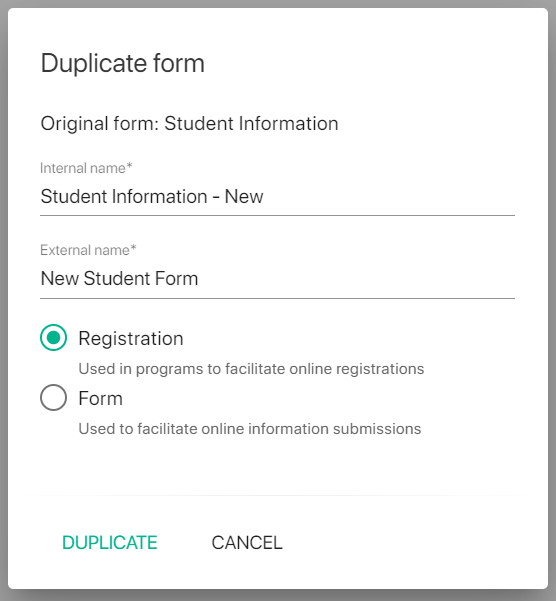Click the 'Internal name*' field label
This screenshot has width=556, height=601.
click(86, 168)
